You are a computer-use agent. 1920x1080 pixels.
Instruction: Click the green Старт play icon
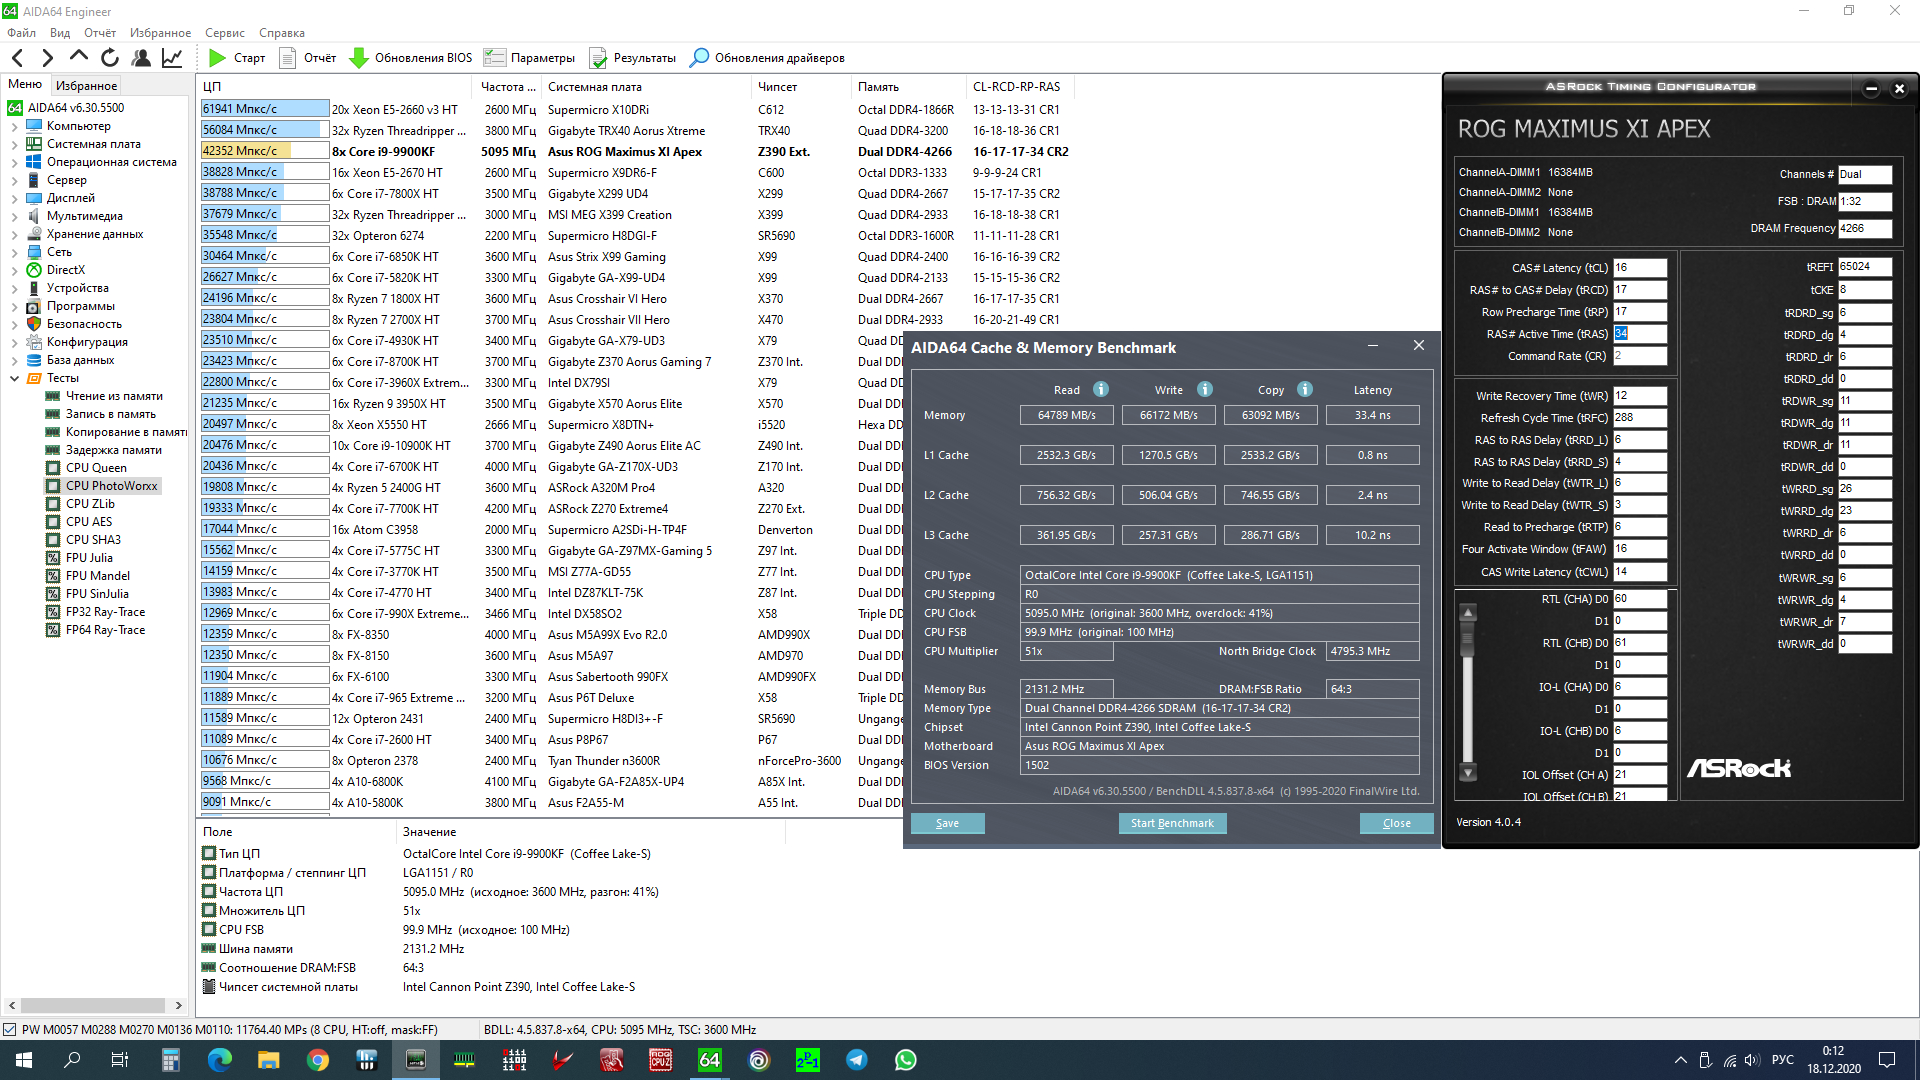point(217,58)
